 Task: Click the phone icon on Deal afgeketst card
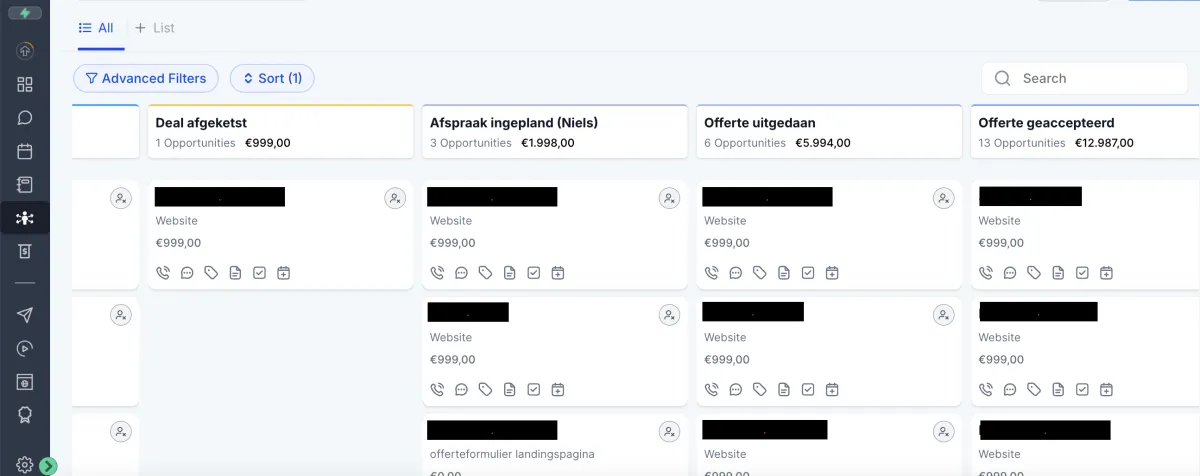pyautogui.click(x=163, y=272)
